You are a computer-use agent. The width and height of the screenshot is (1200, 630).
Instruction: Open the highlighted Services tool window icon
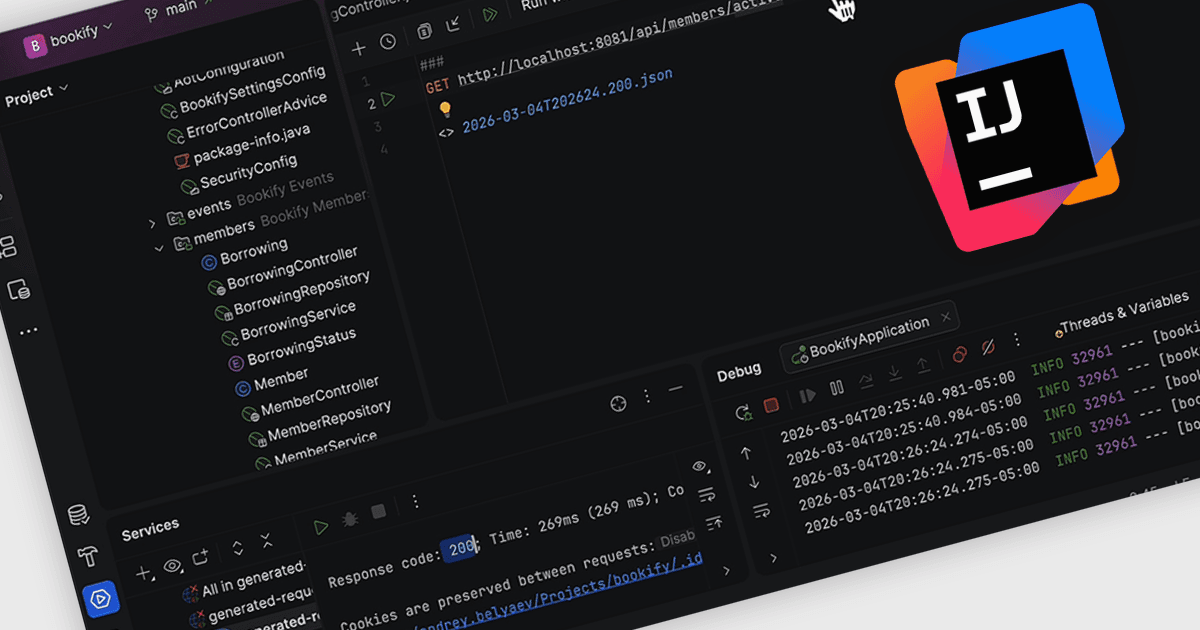pos(103,599)
